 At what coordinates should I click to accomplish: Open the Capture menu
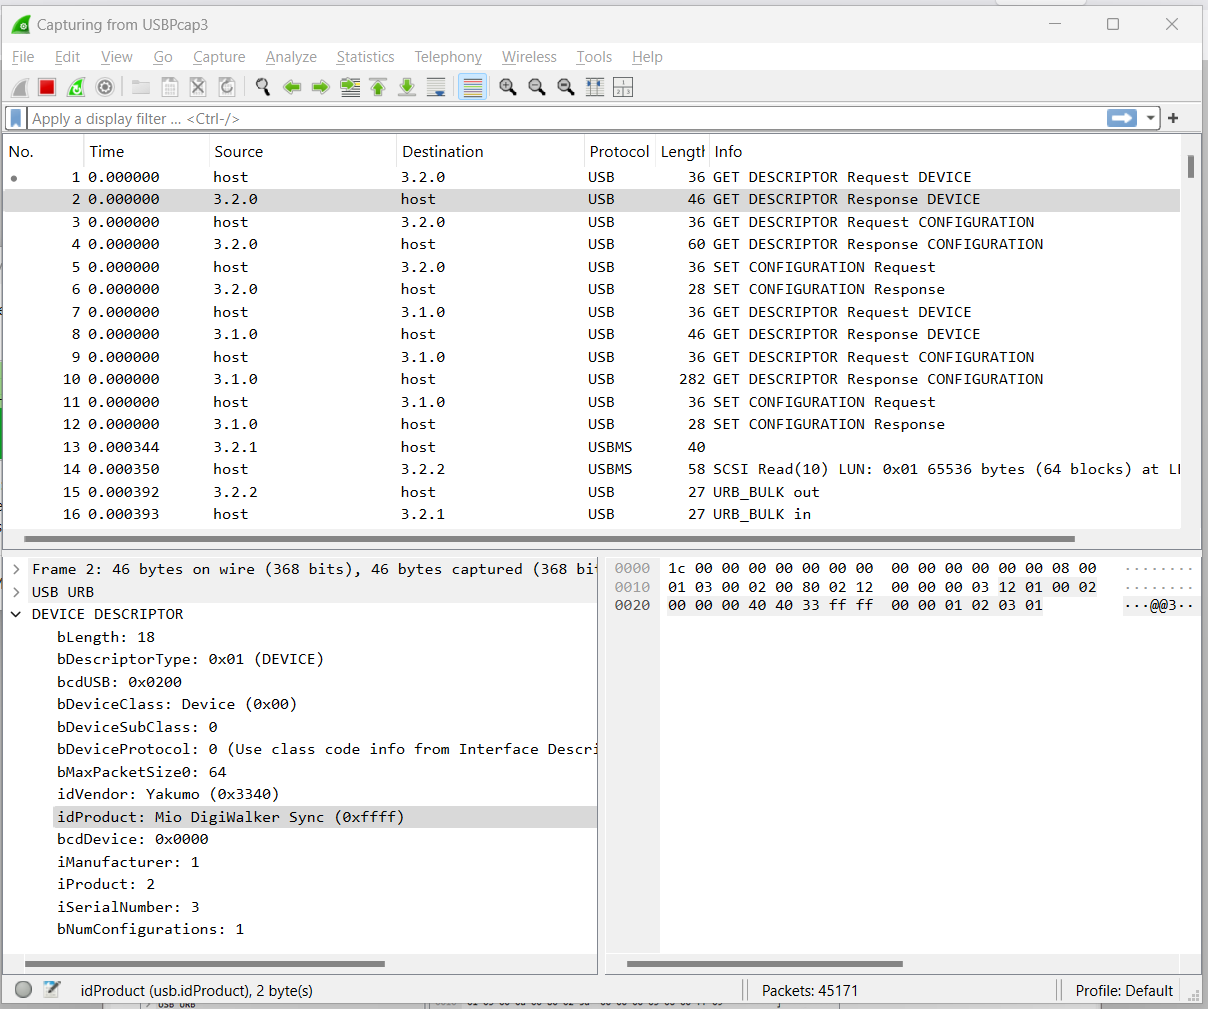[219, 57]
